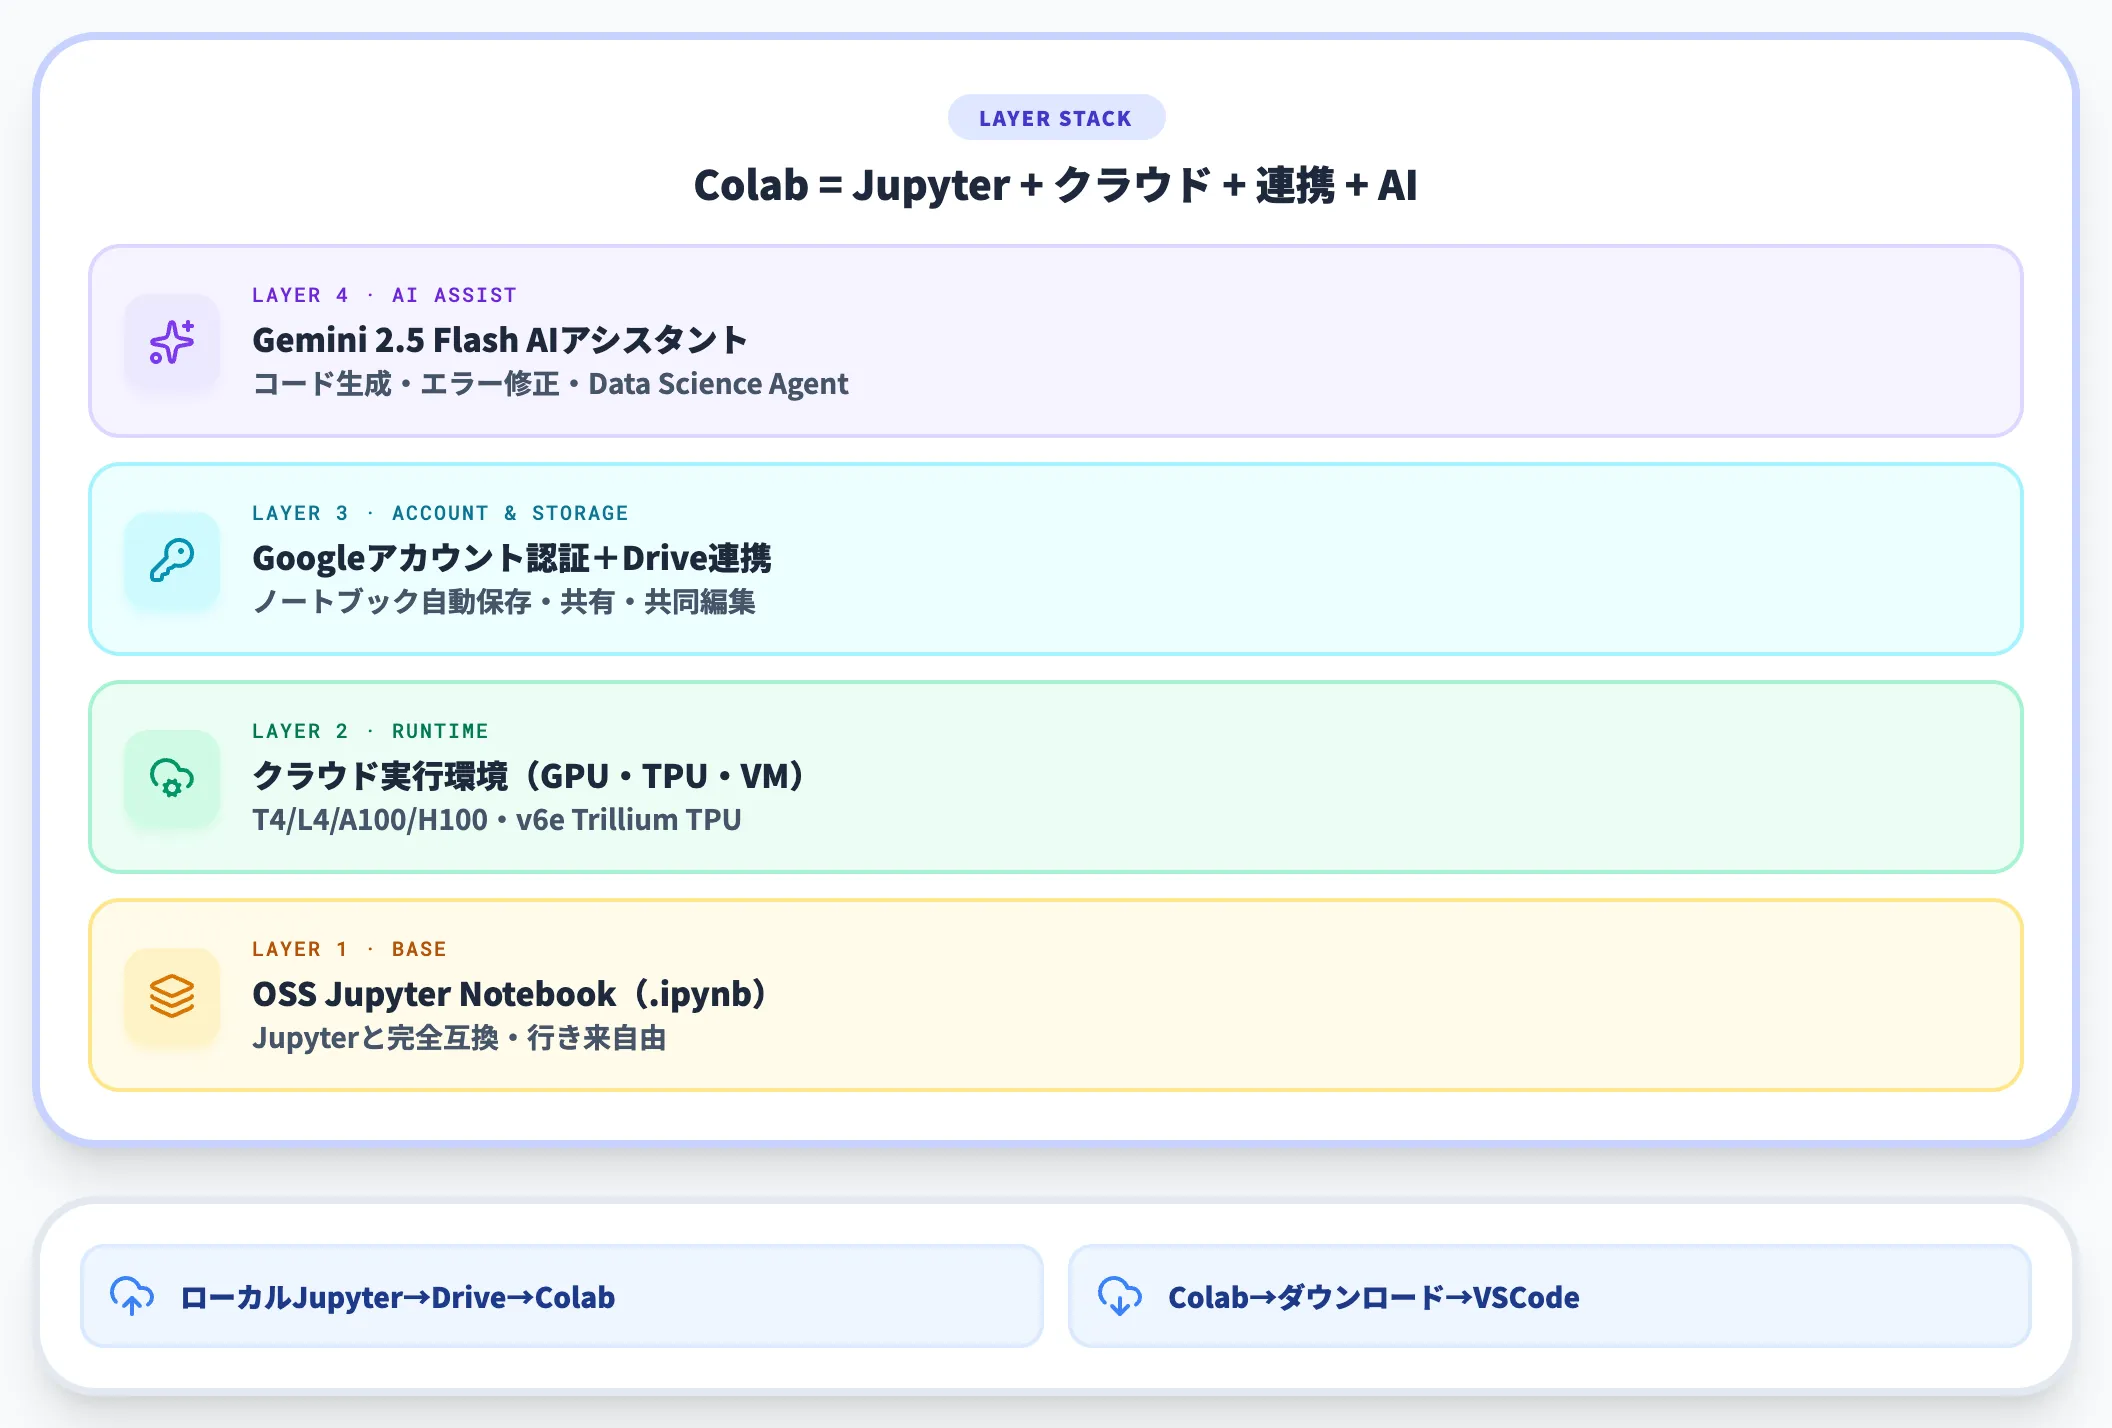Open the Colab→ダウンロード→VSCode card
Image resolution: width=2112 pixels, height=1428 pixels.
point(1550,1296)
